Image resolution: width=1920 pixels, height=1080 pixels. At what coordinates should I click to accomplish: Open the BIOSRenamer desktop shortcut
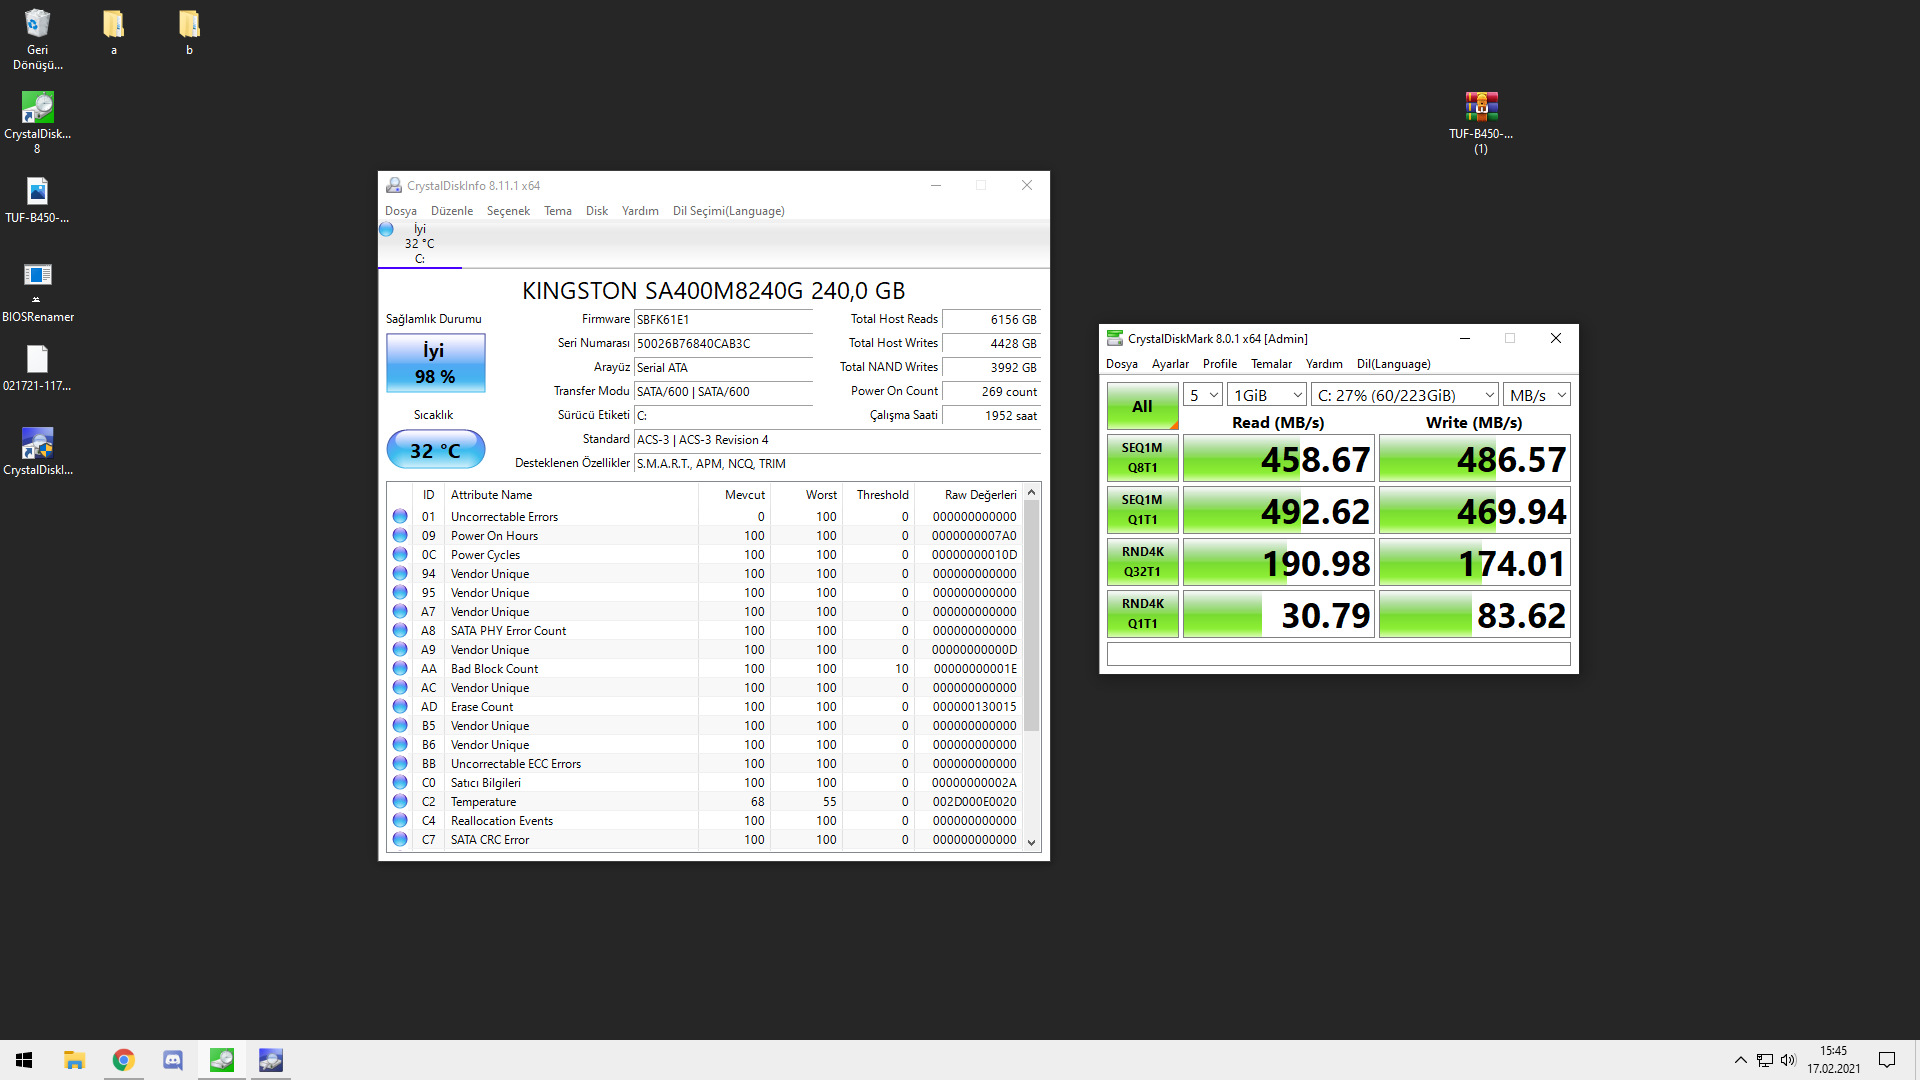coord(37,277)
